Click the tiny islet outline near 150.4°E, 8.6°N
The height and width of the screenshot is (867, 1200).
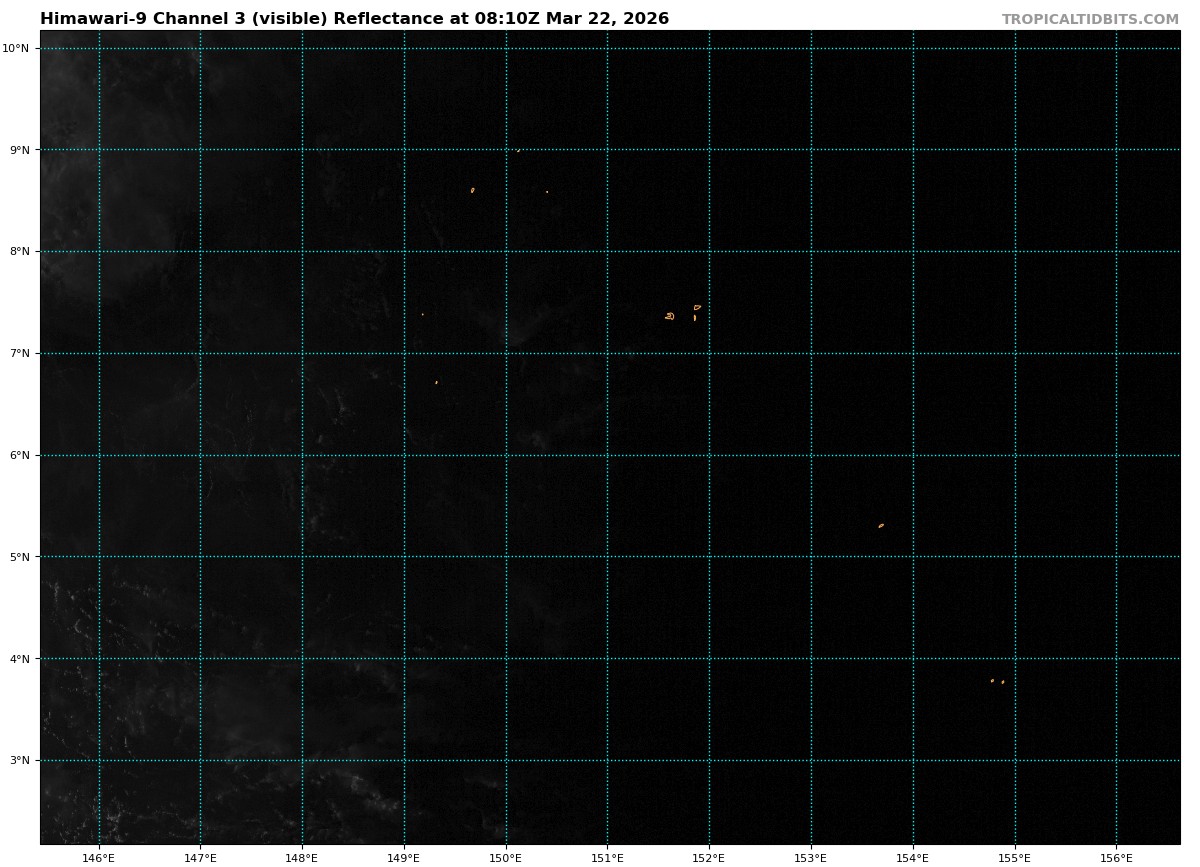[x=547, y=192]
